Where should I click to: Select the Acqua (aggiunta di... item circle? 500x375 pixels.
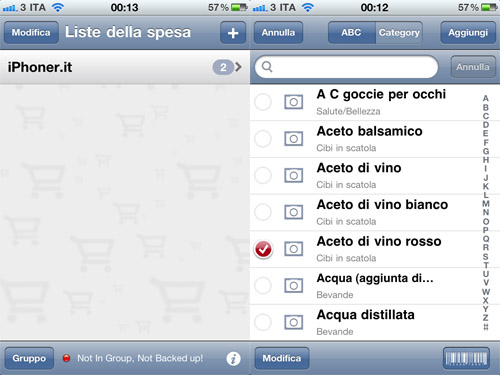click(x=263, y=286)
